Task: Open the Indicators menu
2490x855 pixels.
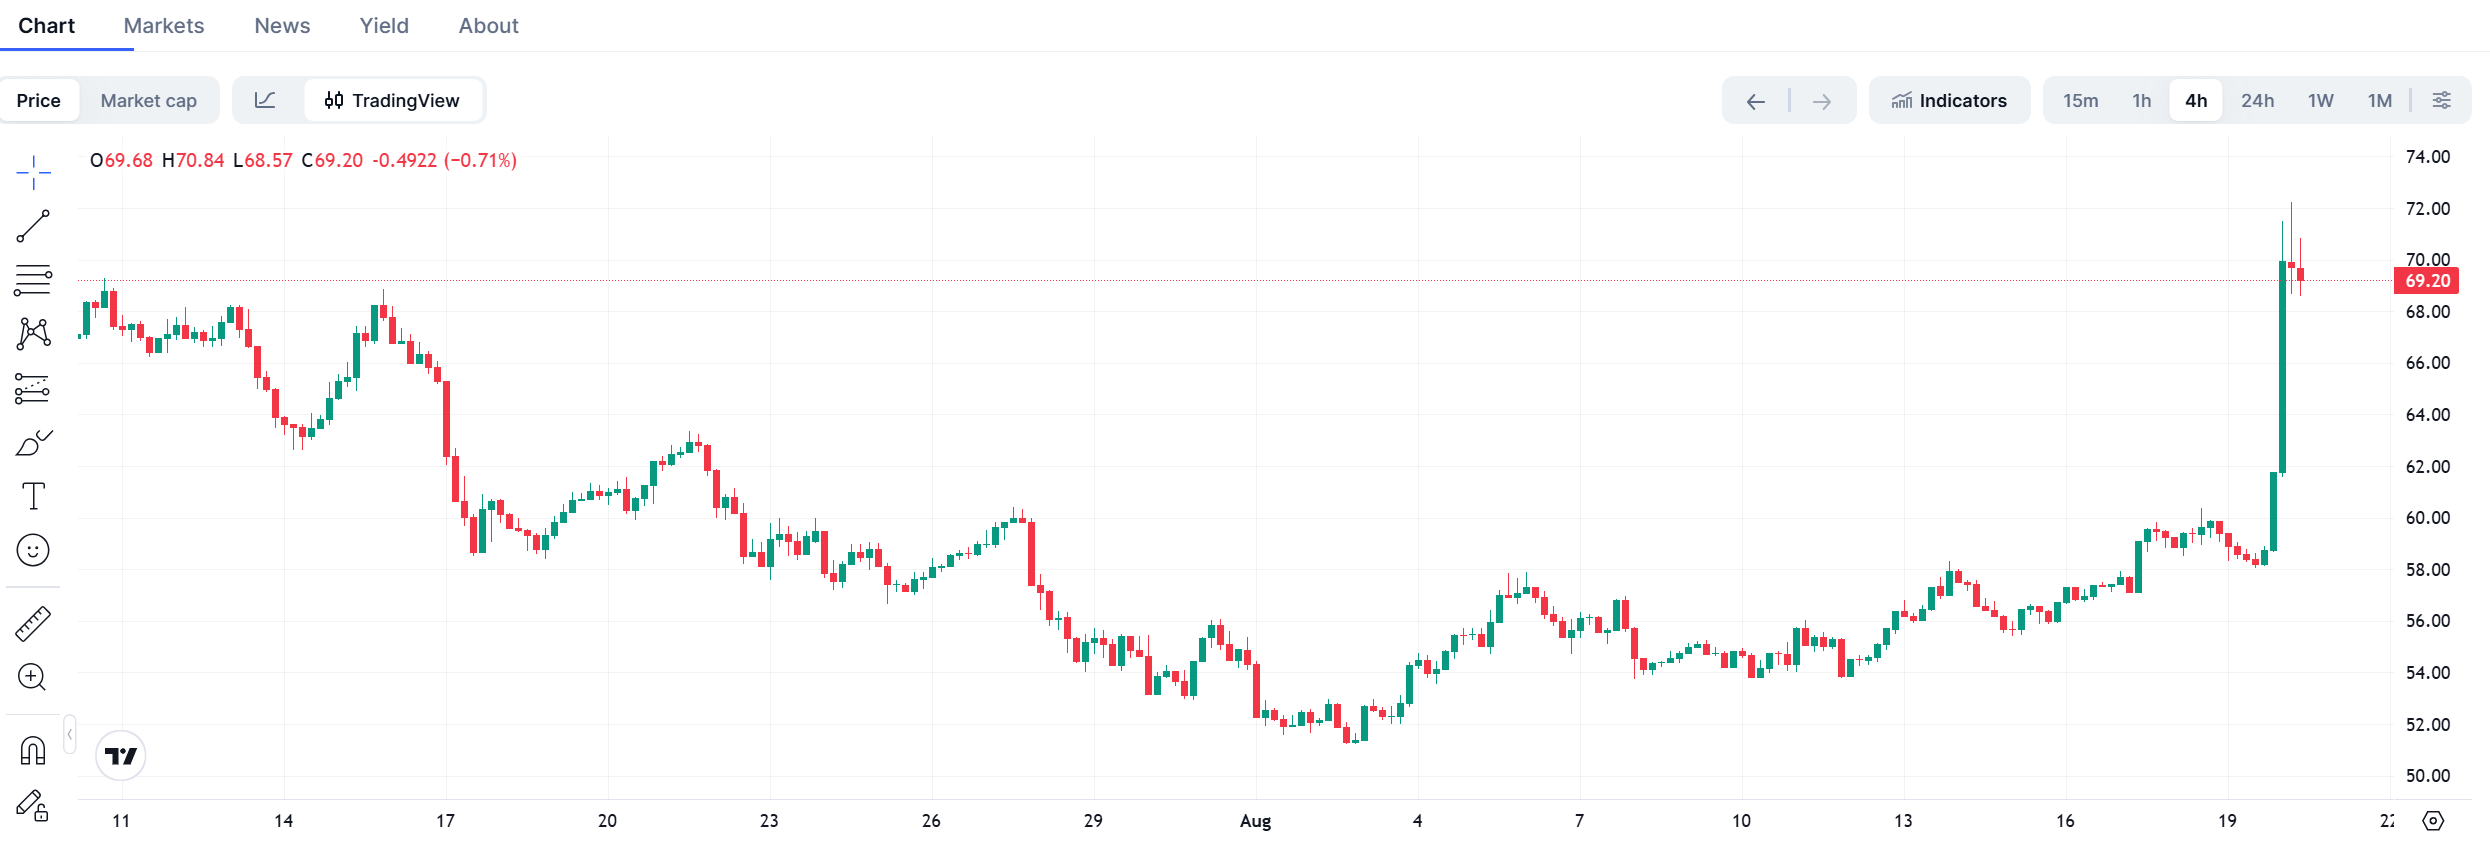Action: click(x=1949, y=100)
